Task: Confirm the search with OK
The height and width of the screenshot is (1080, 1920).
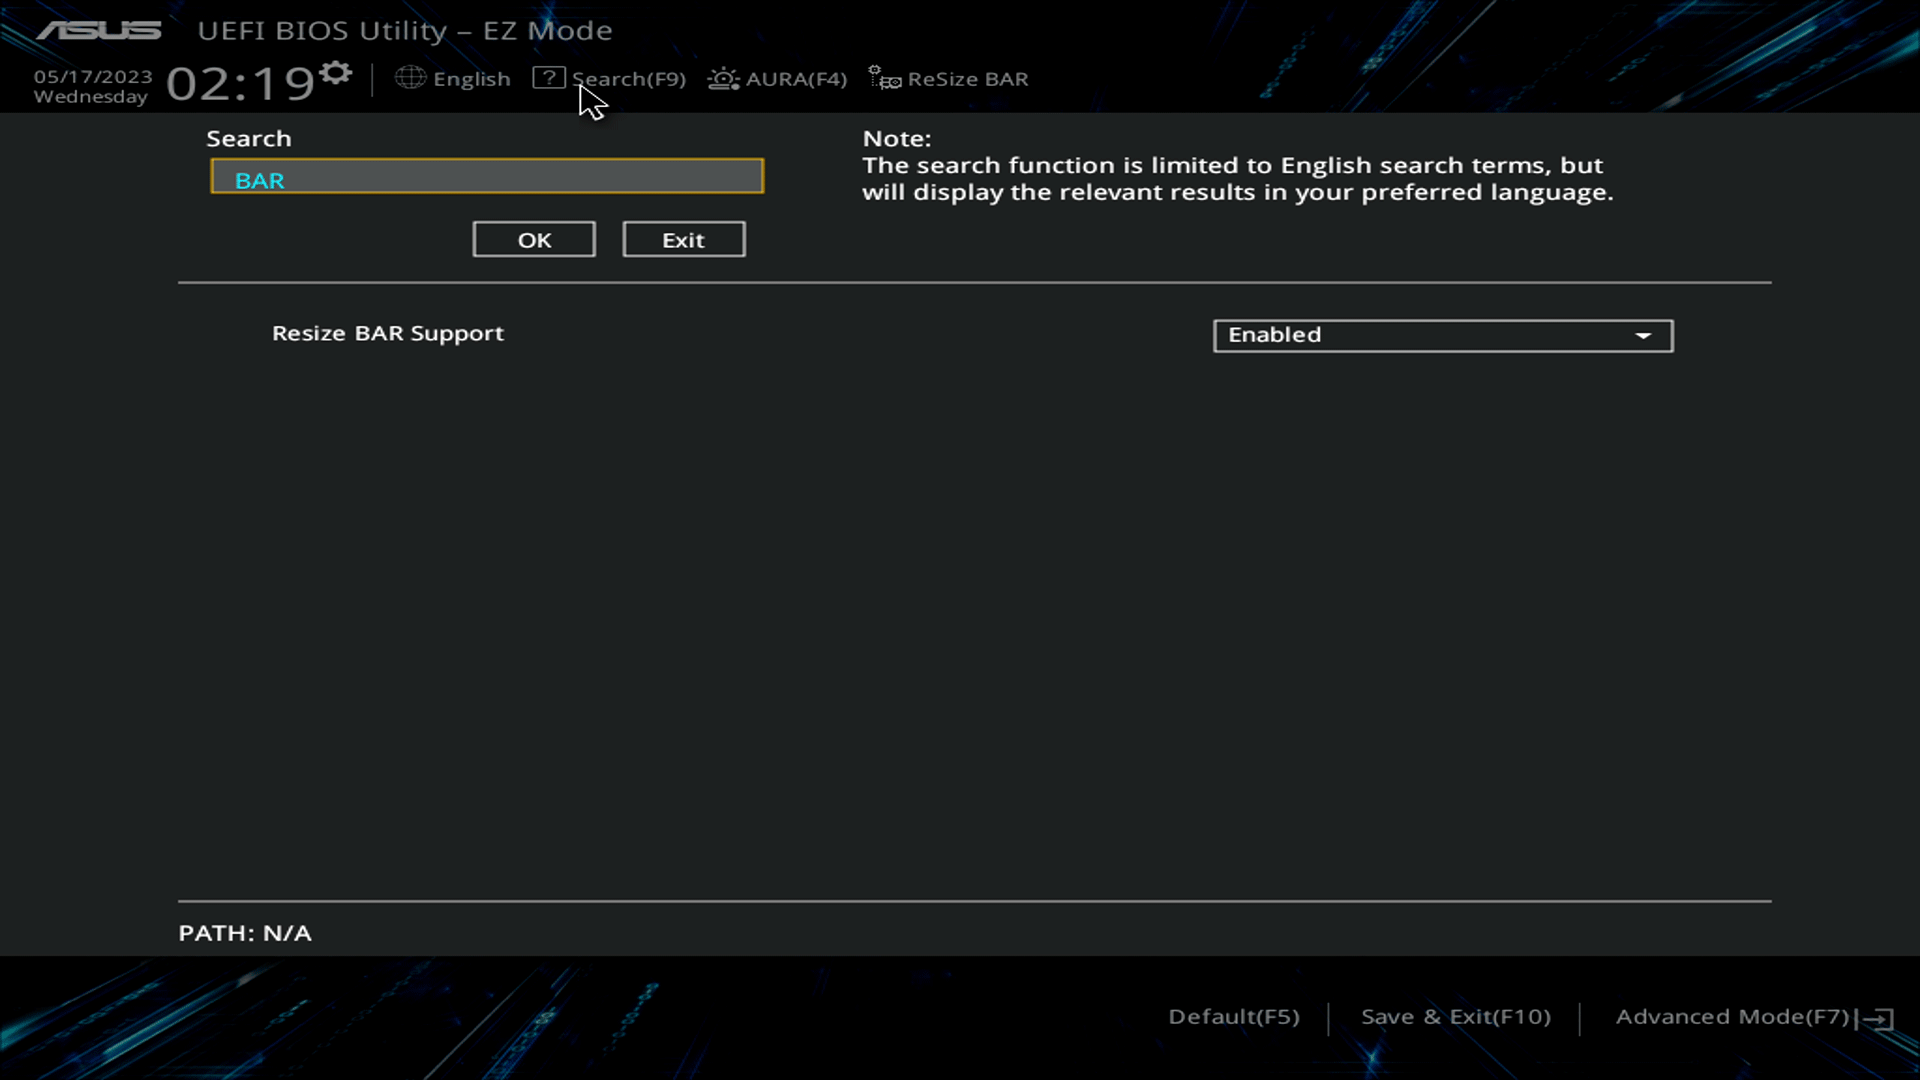Action: coord(533,239)
